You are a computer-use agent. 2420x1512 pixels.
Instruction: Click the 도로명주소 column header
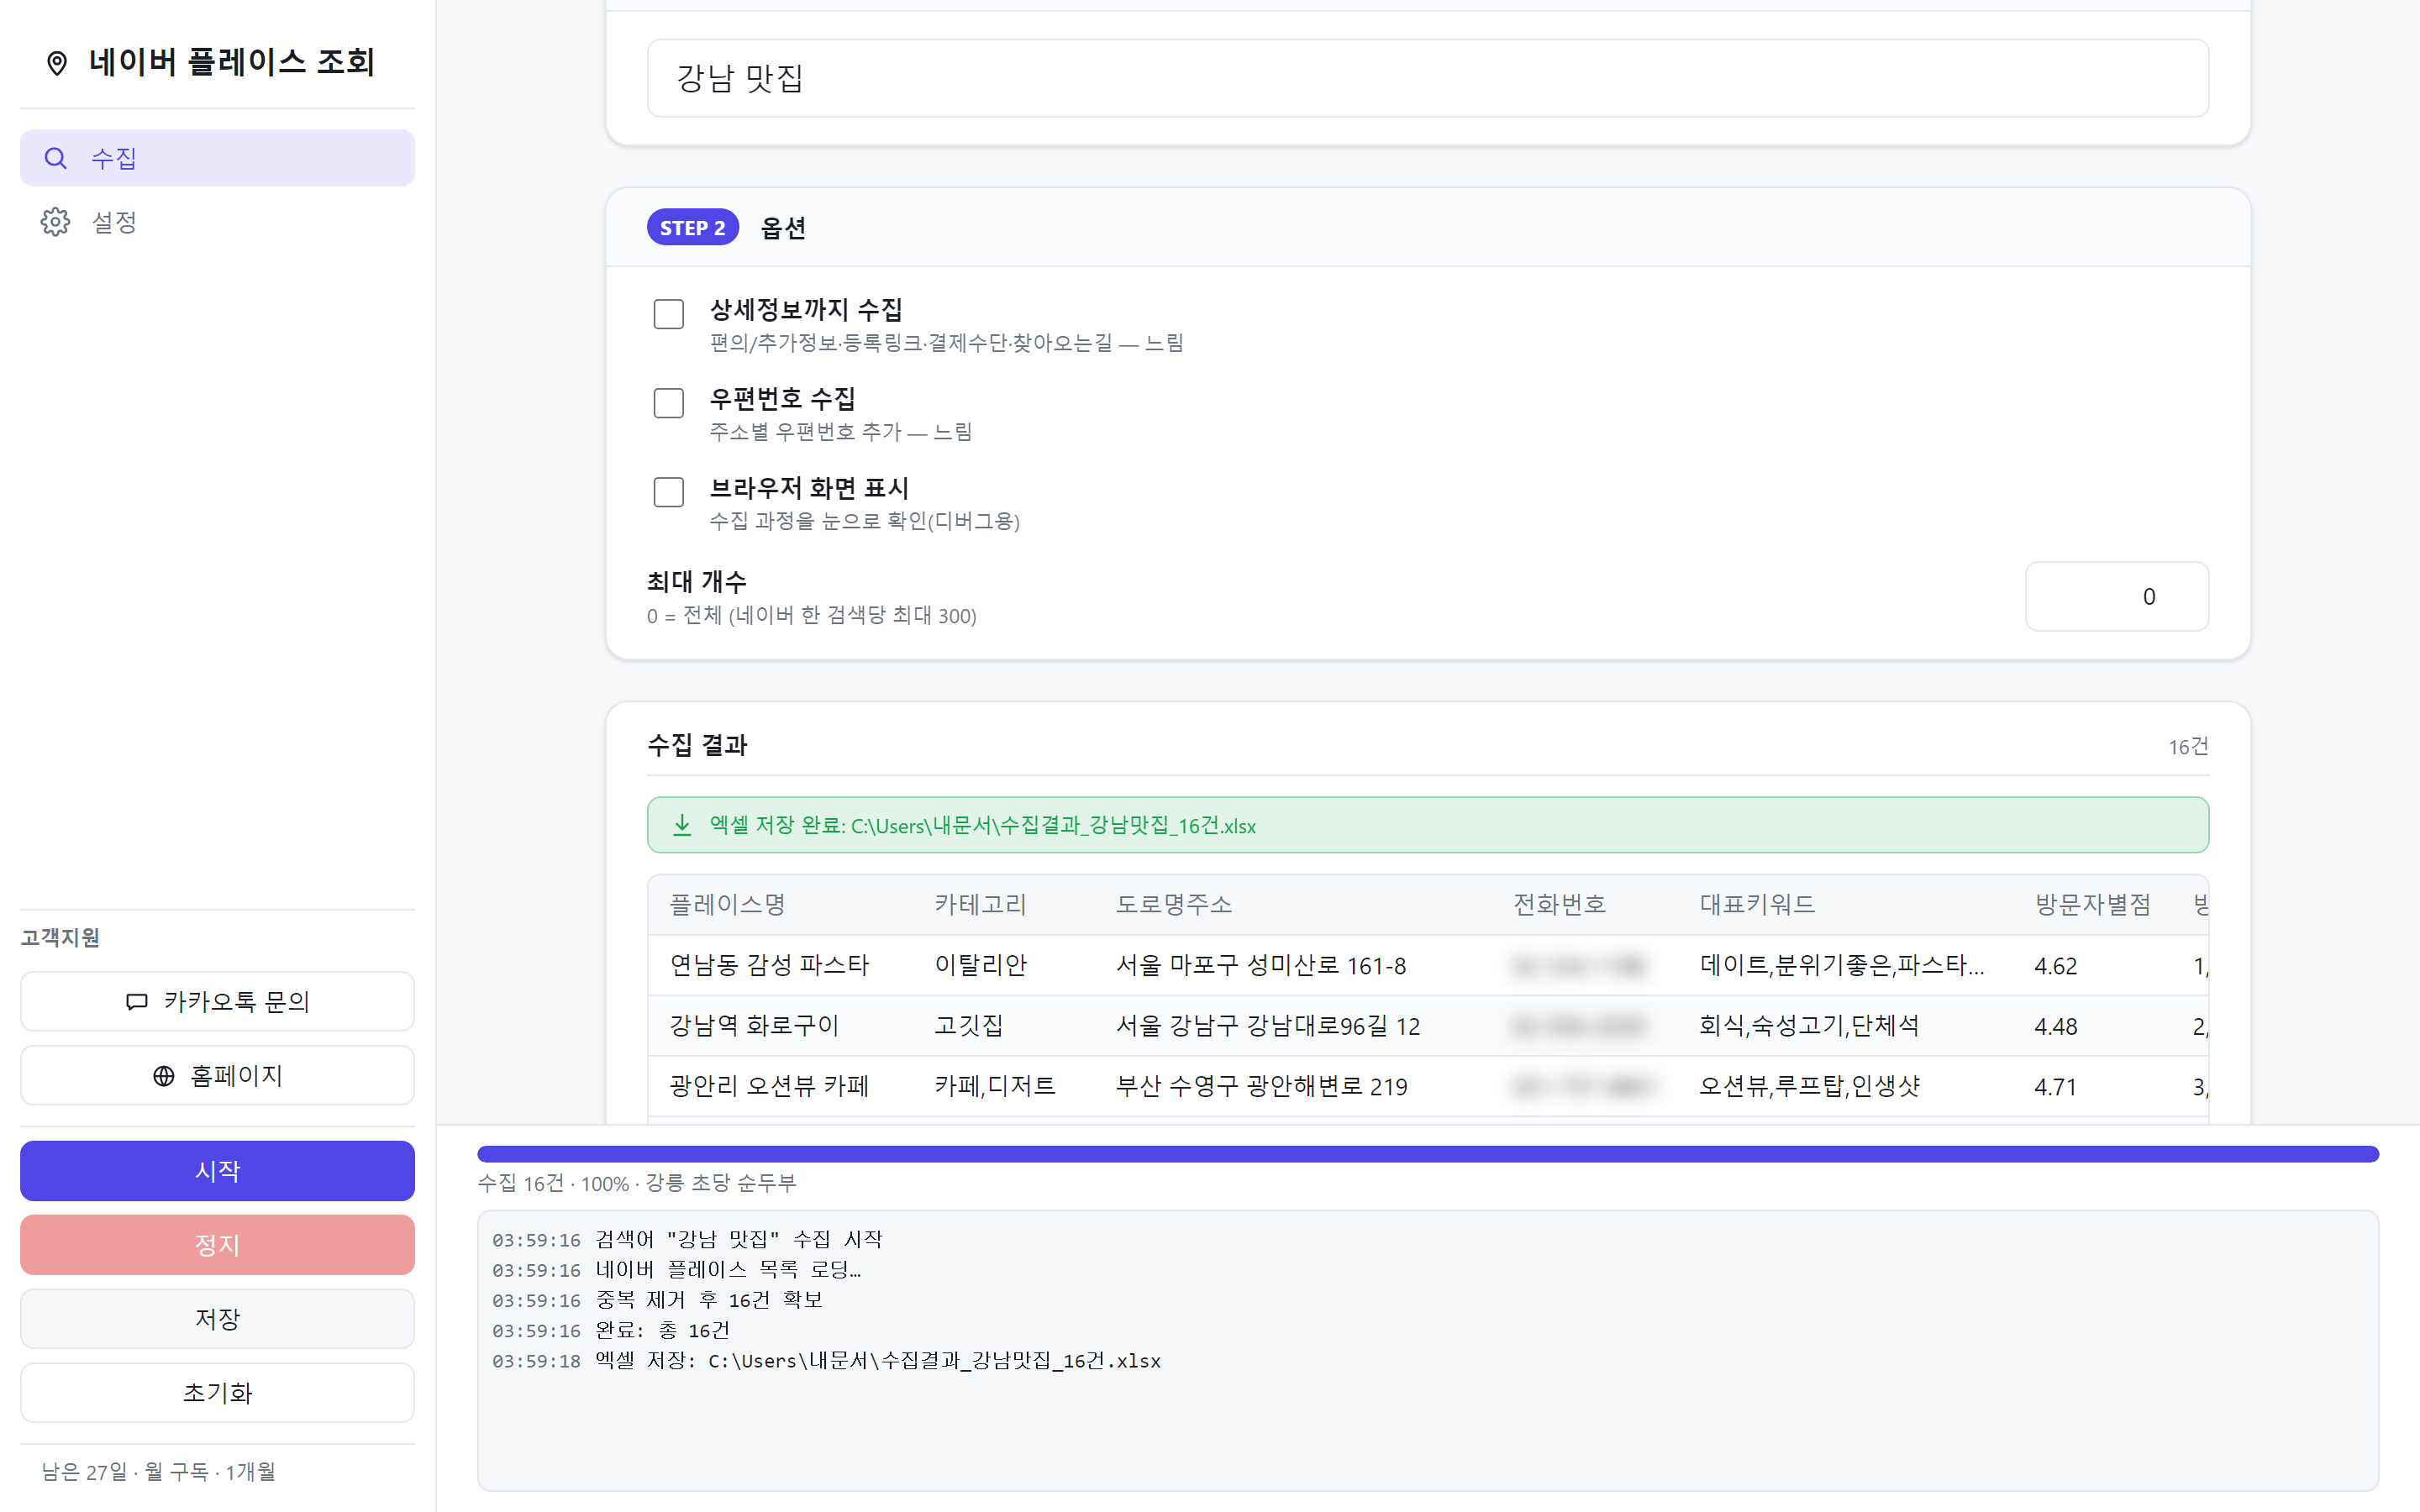coord(1174,905)
